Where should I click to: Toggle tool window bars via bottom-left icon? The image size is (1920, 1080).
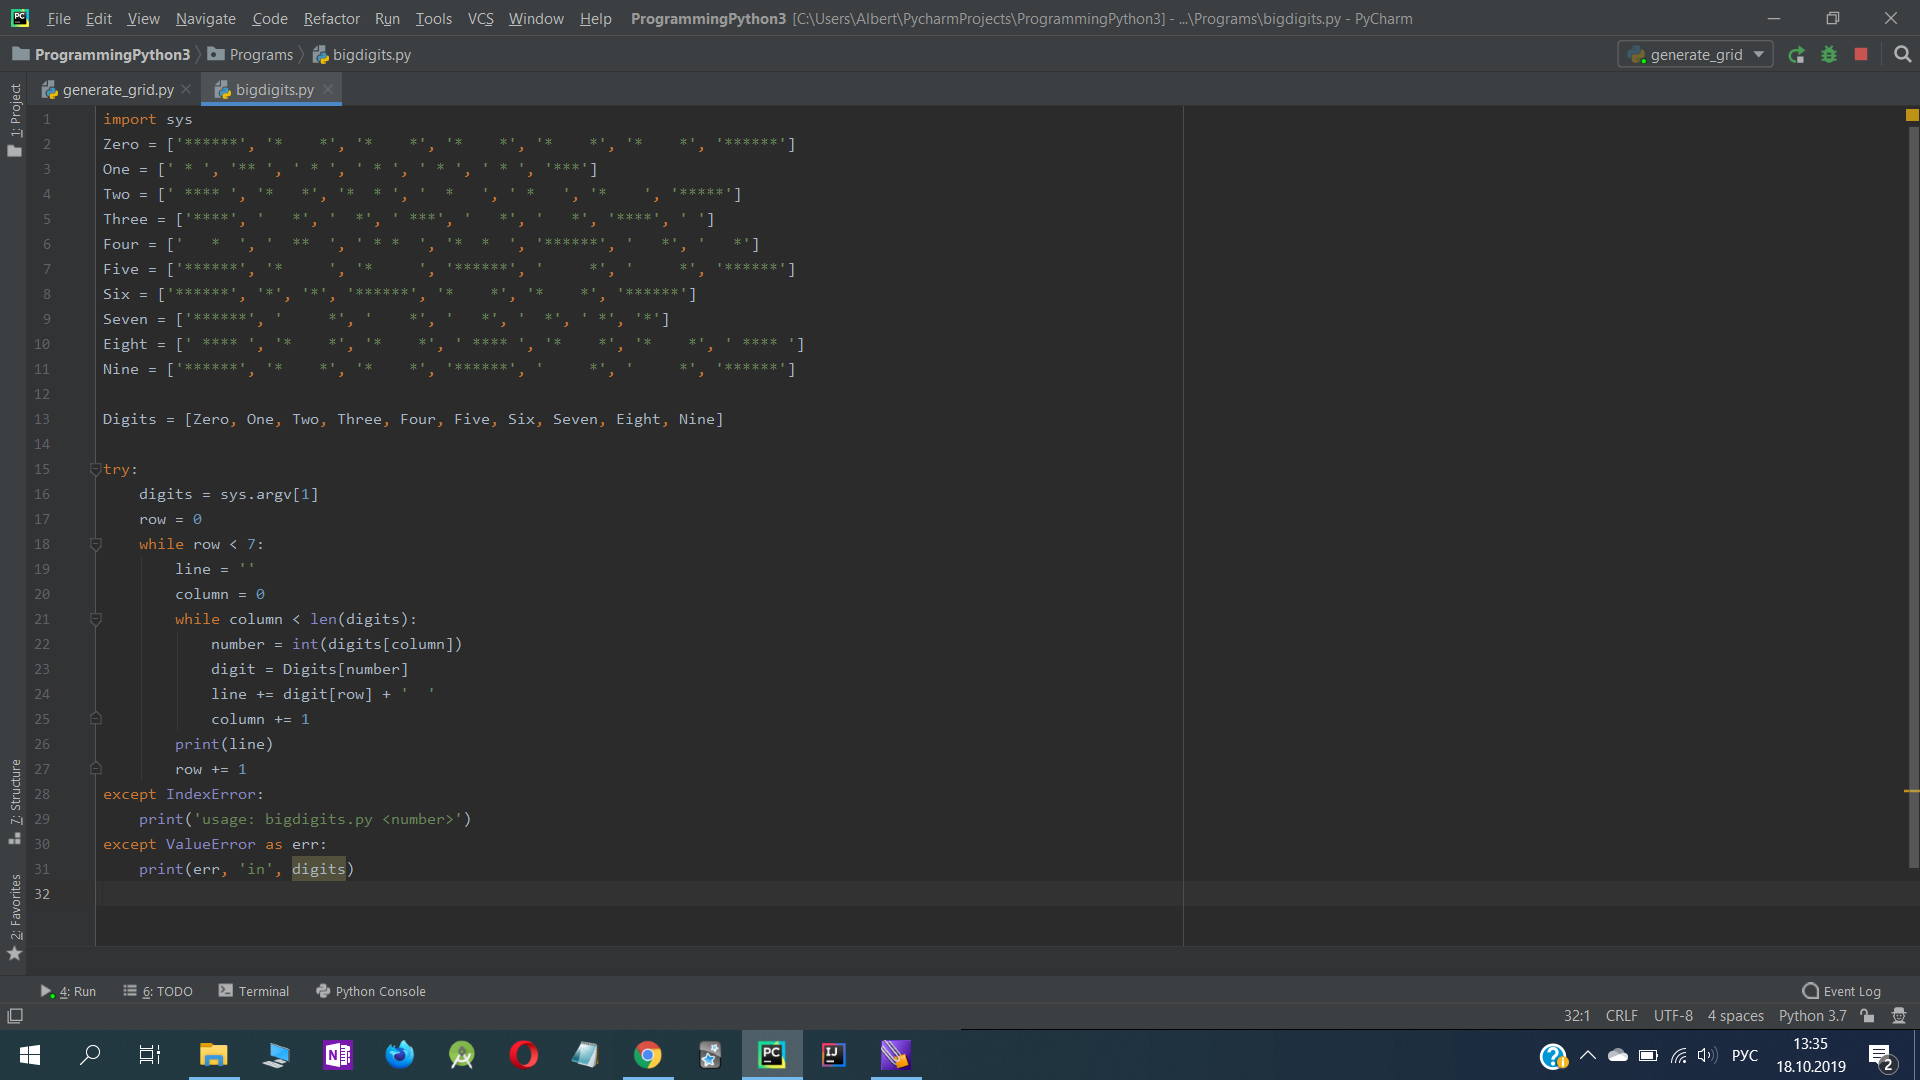coord(15,1016)
